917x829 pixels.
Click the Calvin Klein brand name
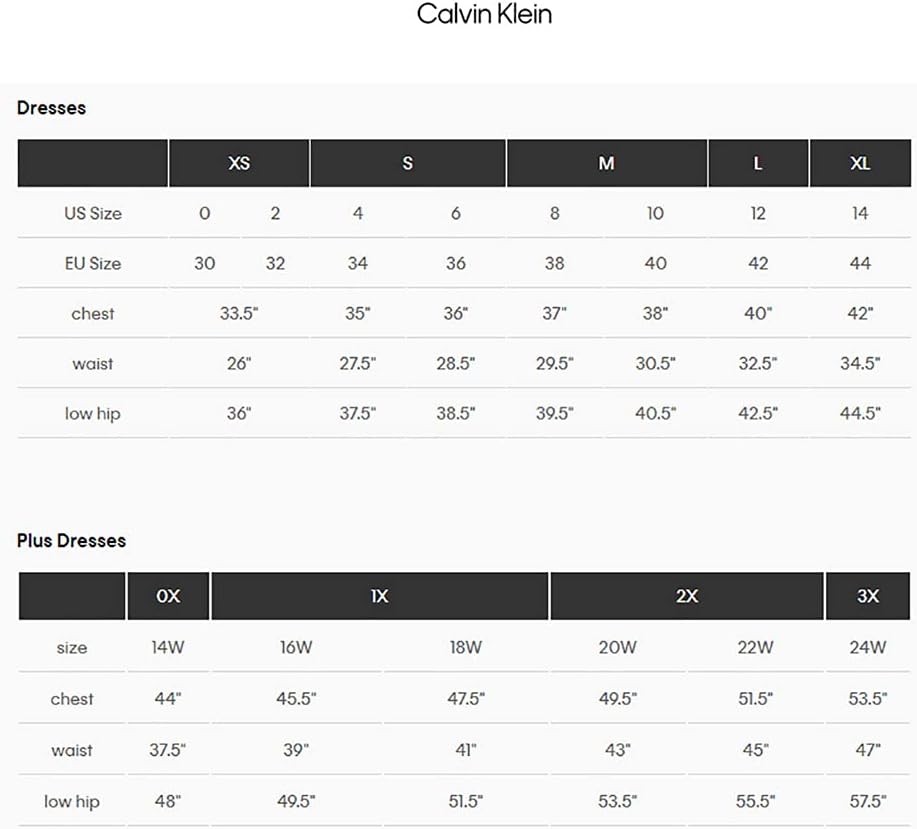point(483,15)
